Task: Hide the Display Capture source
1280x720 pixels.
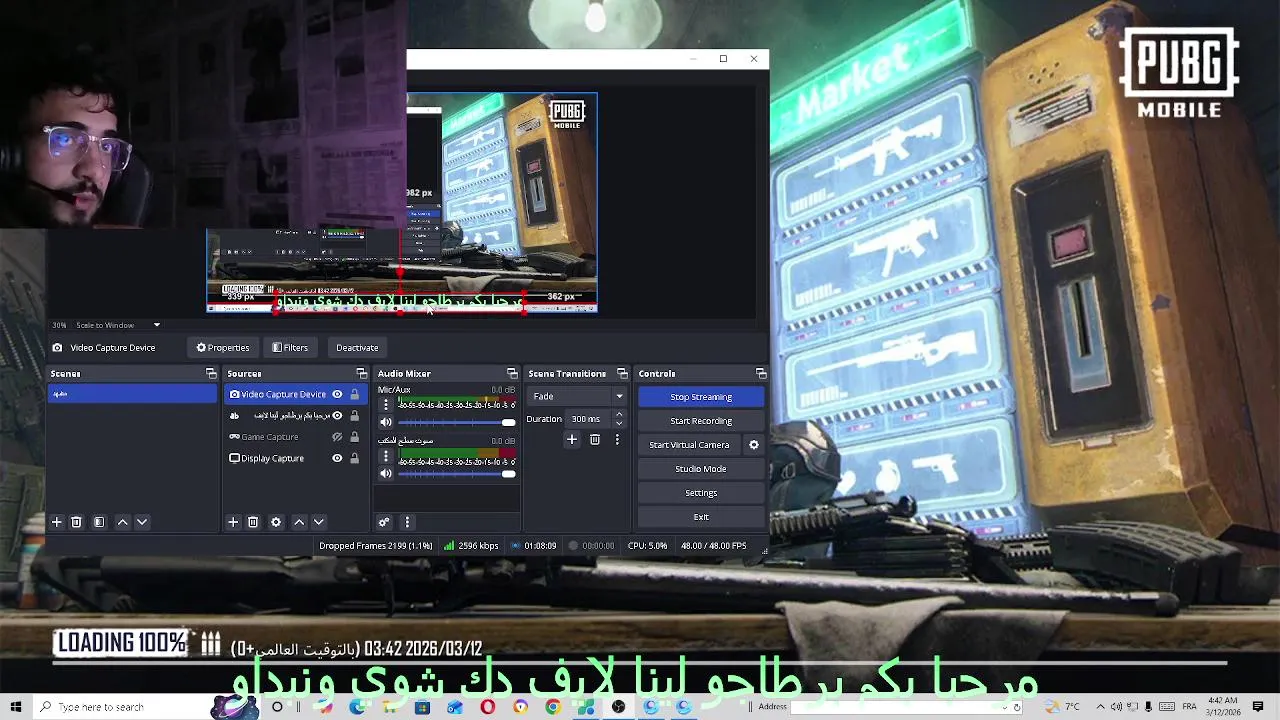Action: coord(337,458)
